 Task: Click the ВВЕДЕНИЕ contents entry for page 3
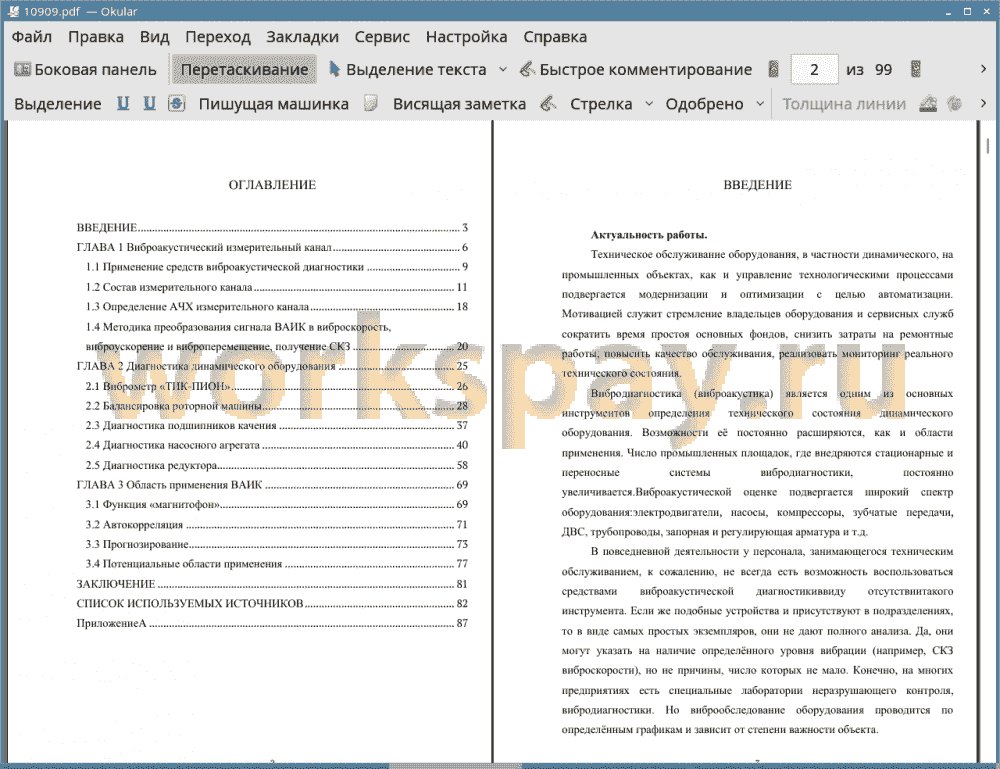coord(272,228)
